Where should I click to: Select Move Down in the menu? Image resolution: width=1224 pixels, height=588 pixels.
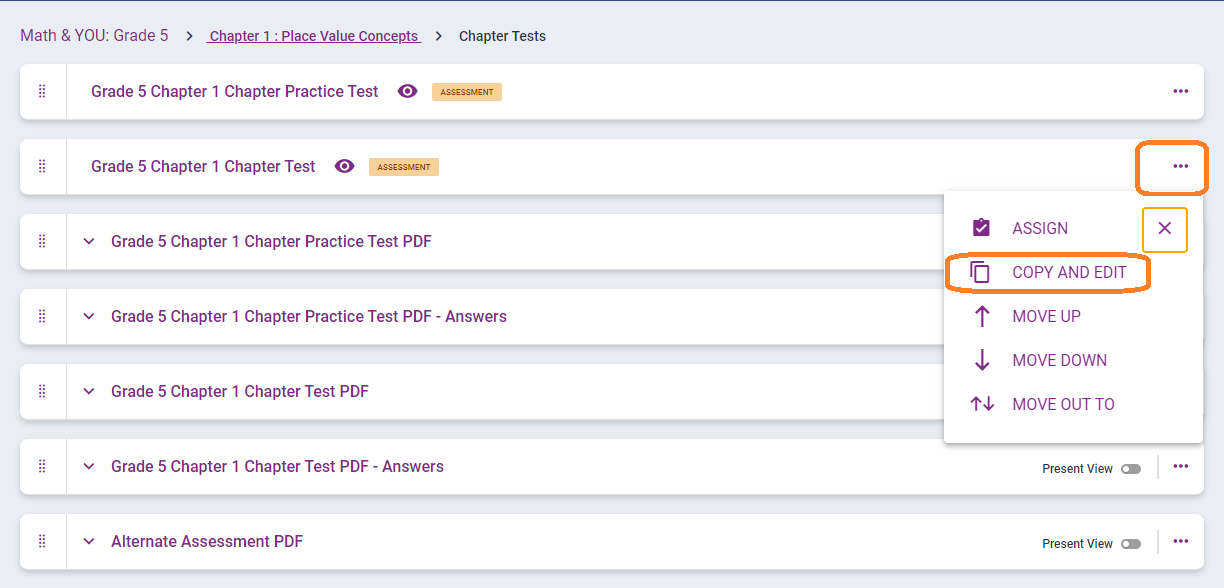[x=1059, y=360]
